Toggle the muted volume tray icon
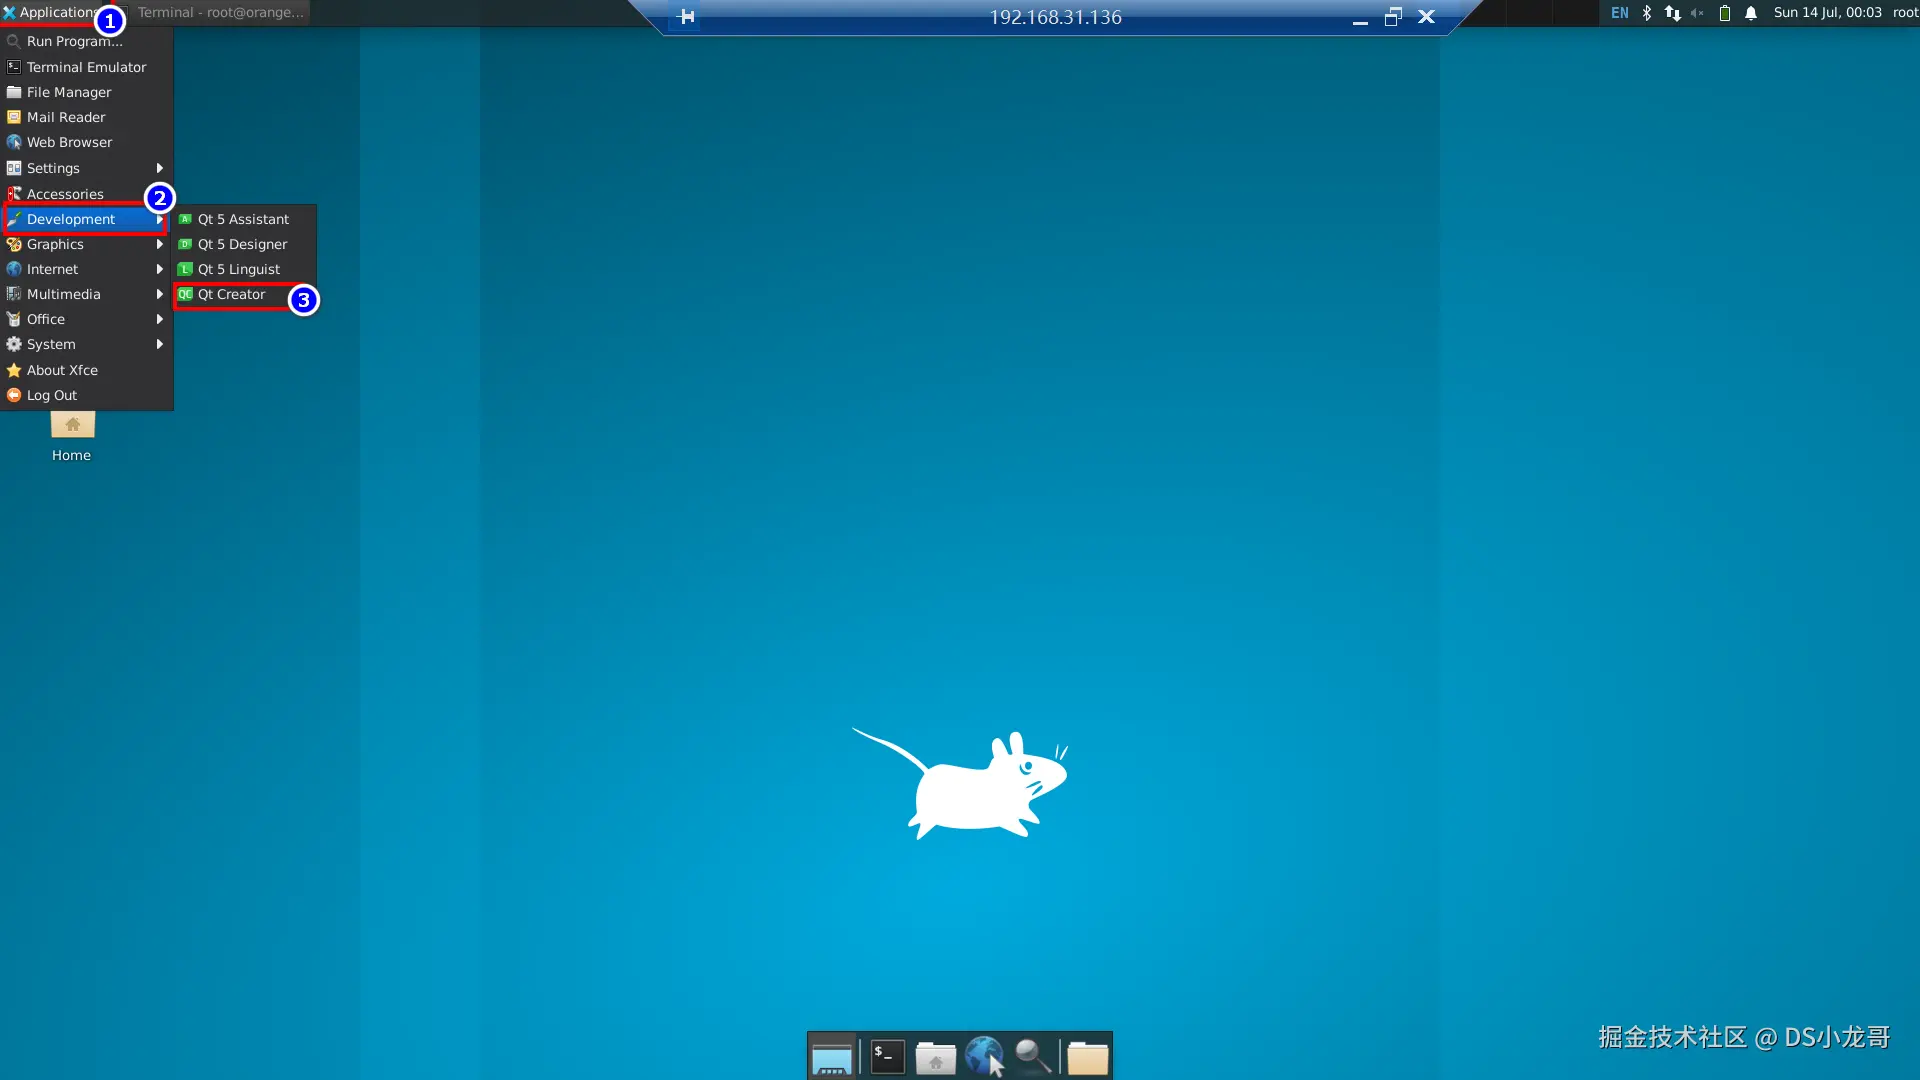Image resolution: width=1920 pixels, height=1080 pixels. click(x=1697, y=13)
